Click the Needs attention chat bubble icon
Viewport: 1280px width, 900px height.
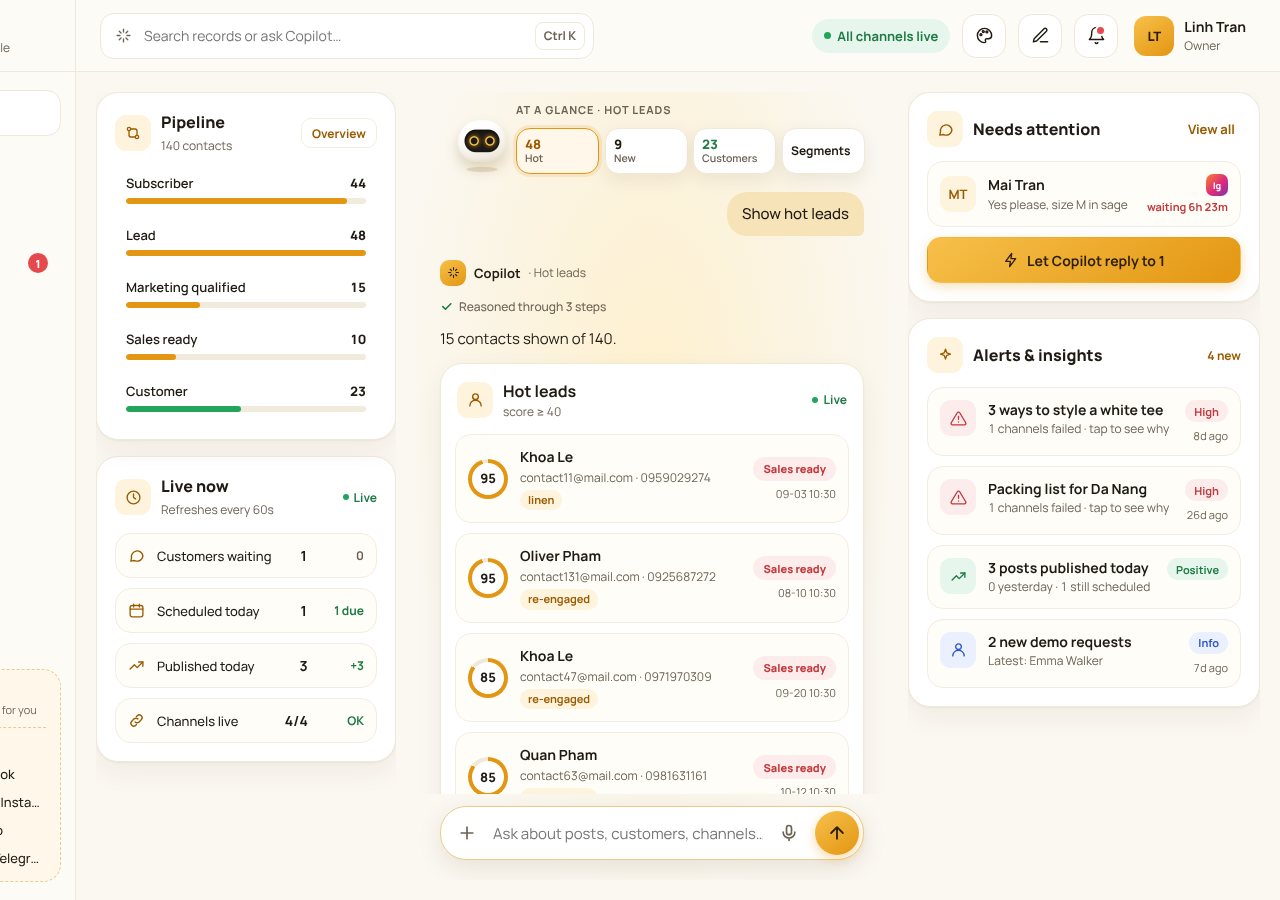pyautogui.click(x=945, y=129)
